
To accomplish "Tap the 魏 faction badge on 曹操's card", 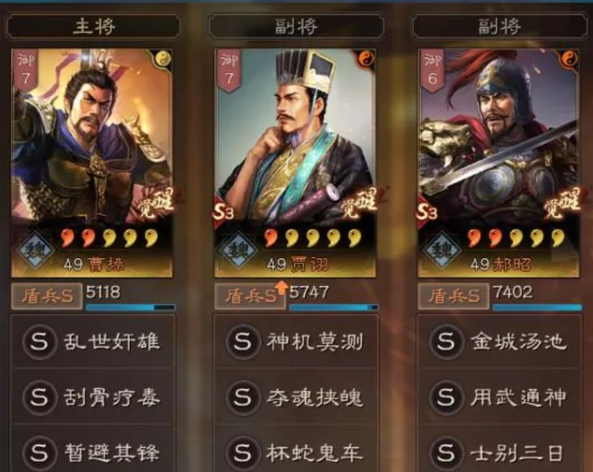I will 36,249.
